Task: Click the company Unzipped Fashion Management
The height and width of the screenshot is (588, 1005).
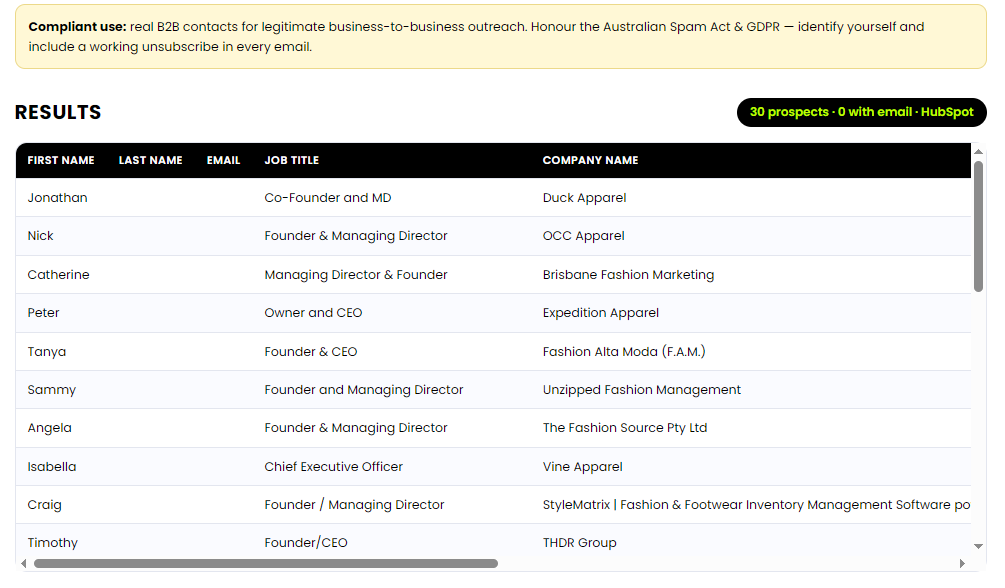Action: 642,390
